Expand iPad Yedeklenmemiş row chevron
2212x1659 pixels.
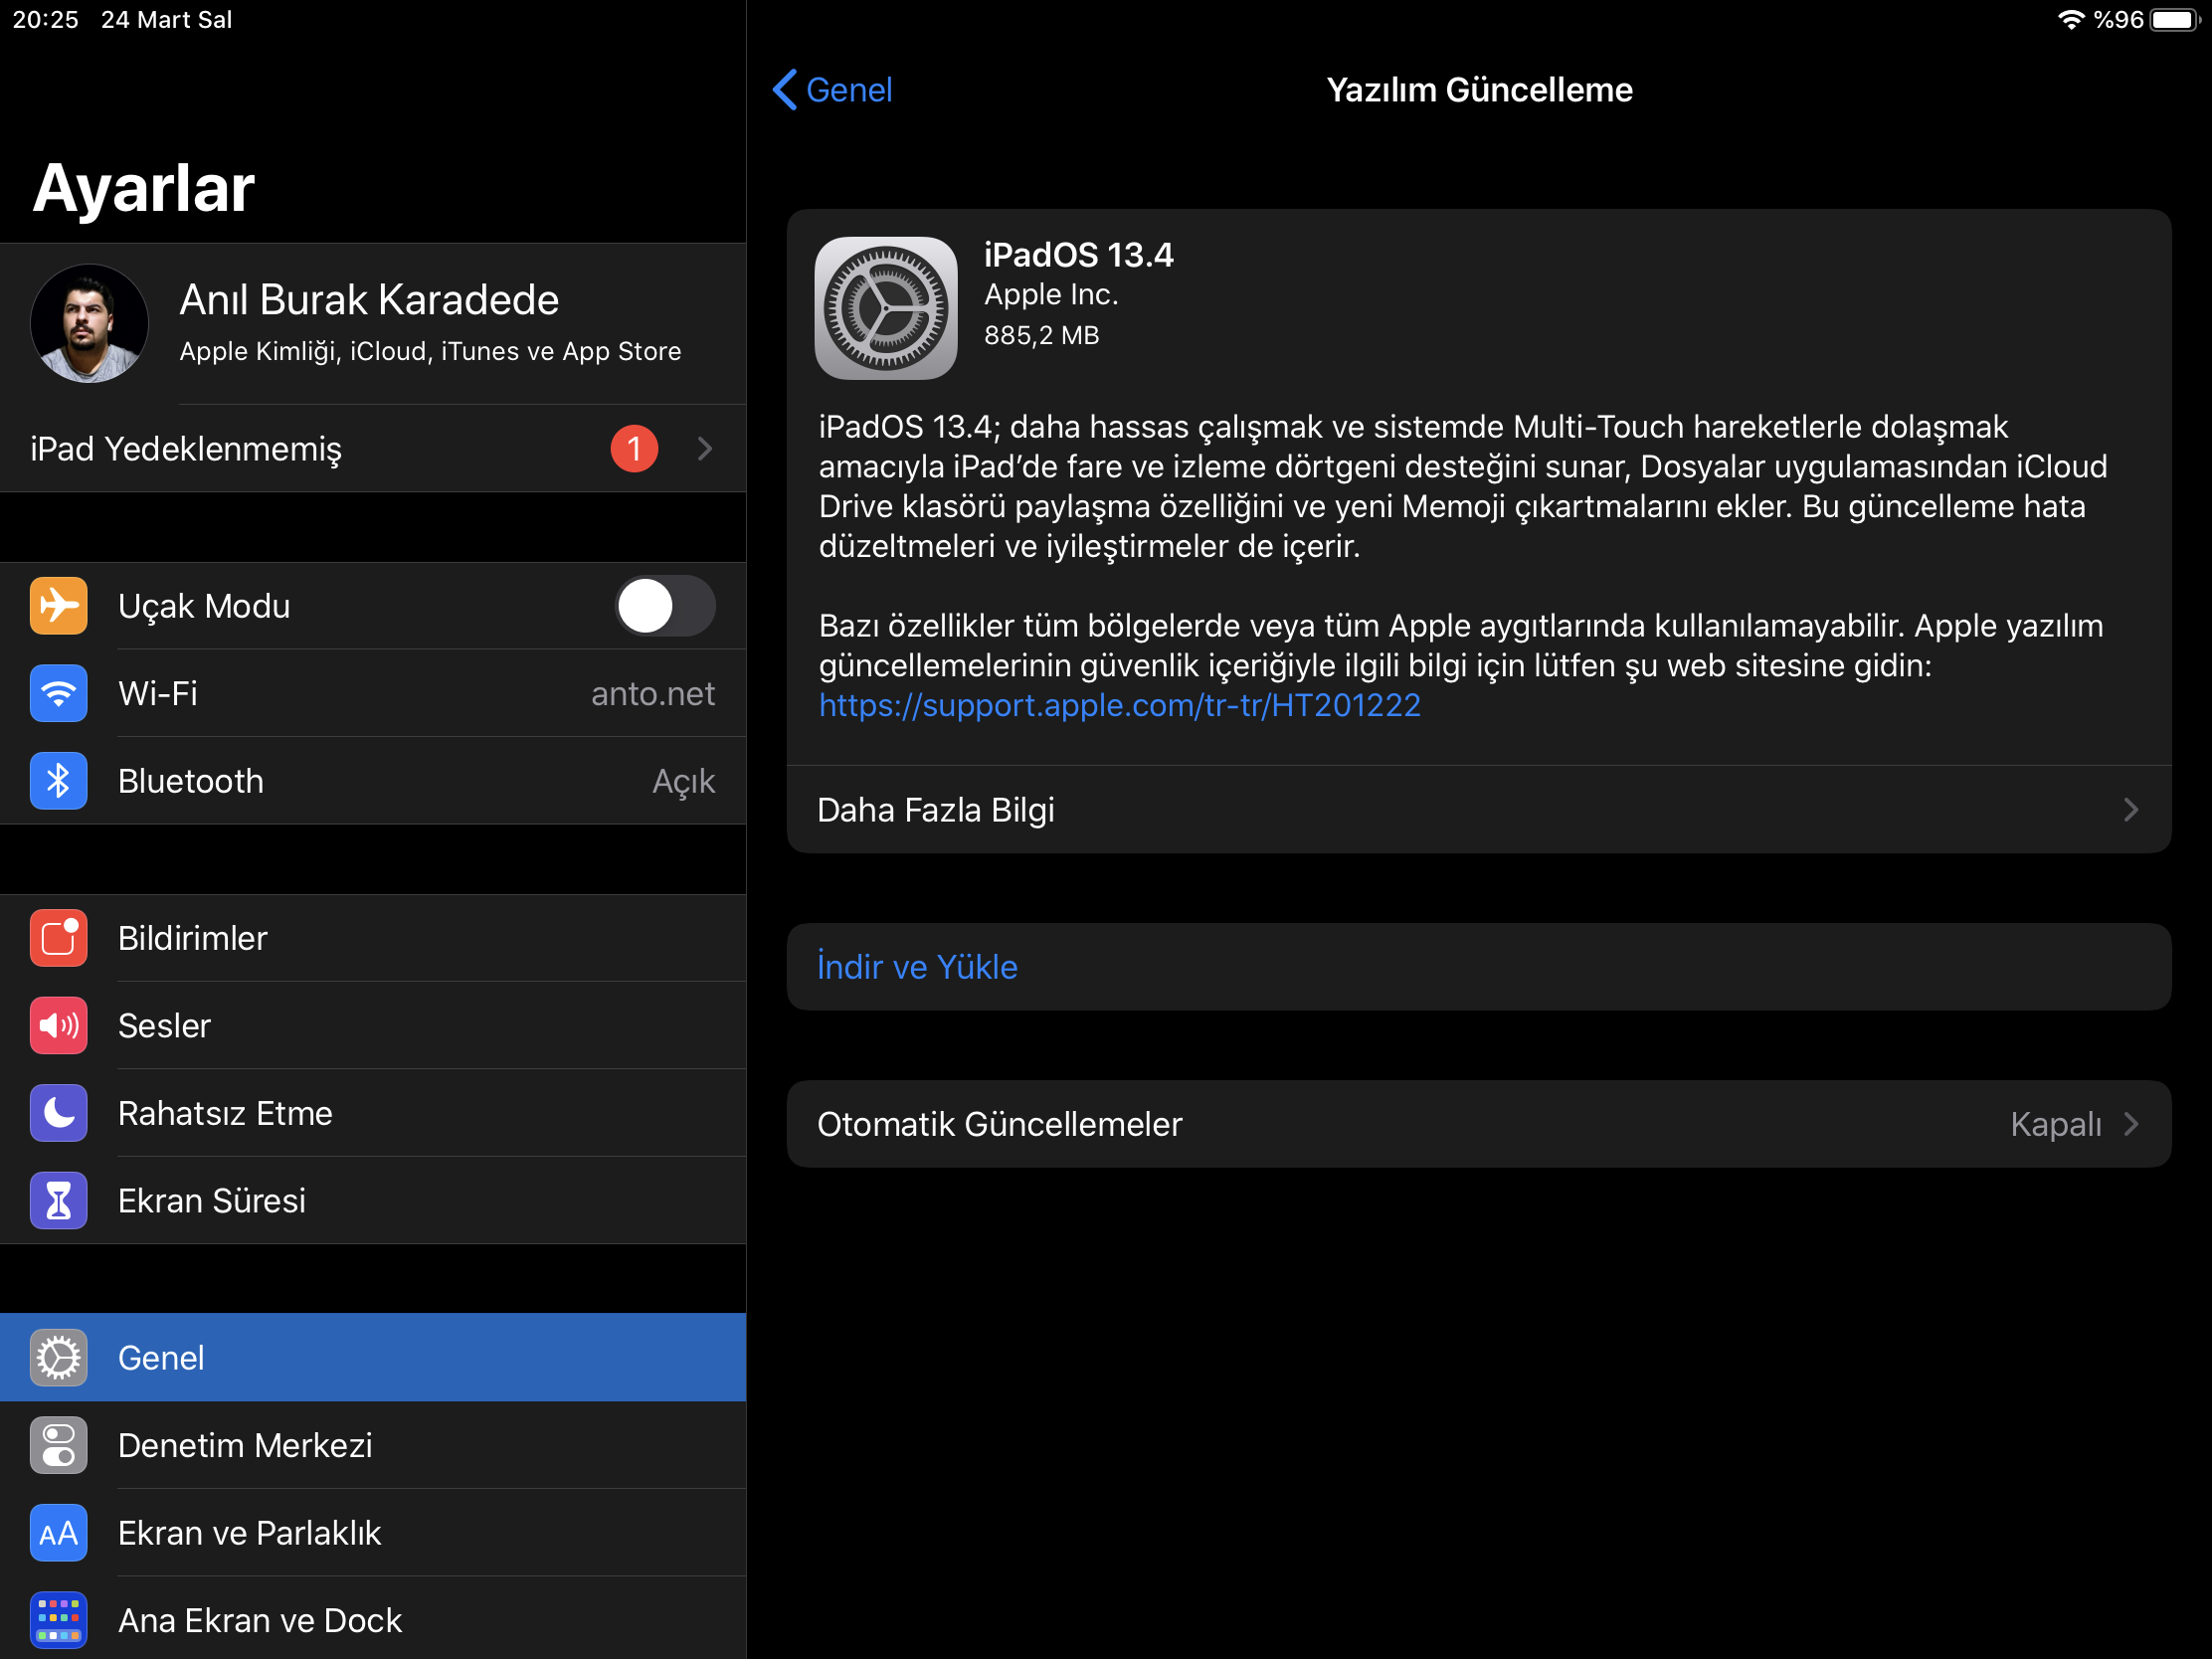point(705,448)
